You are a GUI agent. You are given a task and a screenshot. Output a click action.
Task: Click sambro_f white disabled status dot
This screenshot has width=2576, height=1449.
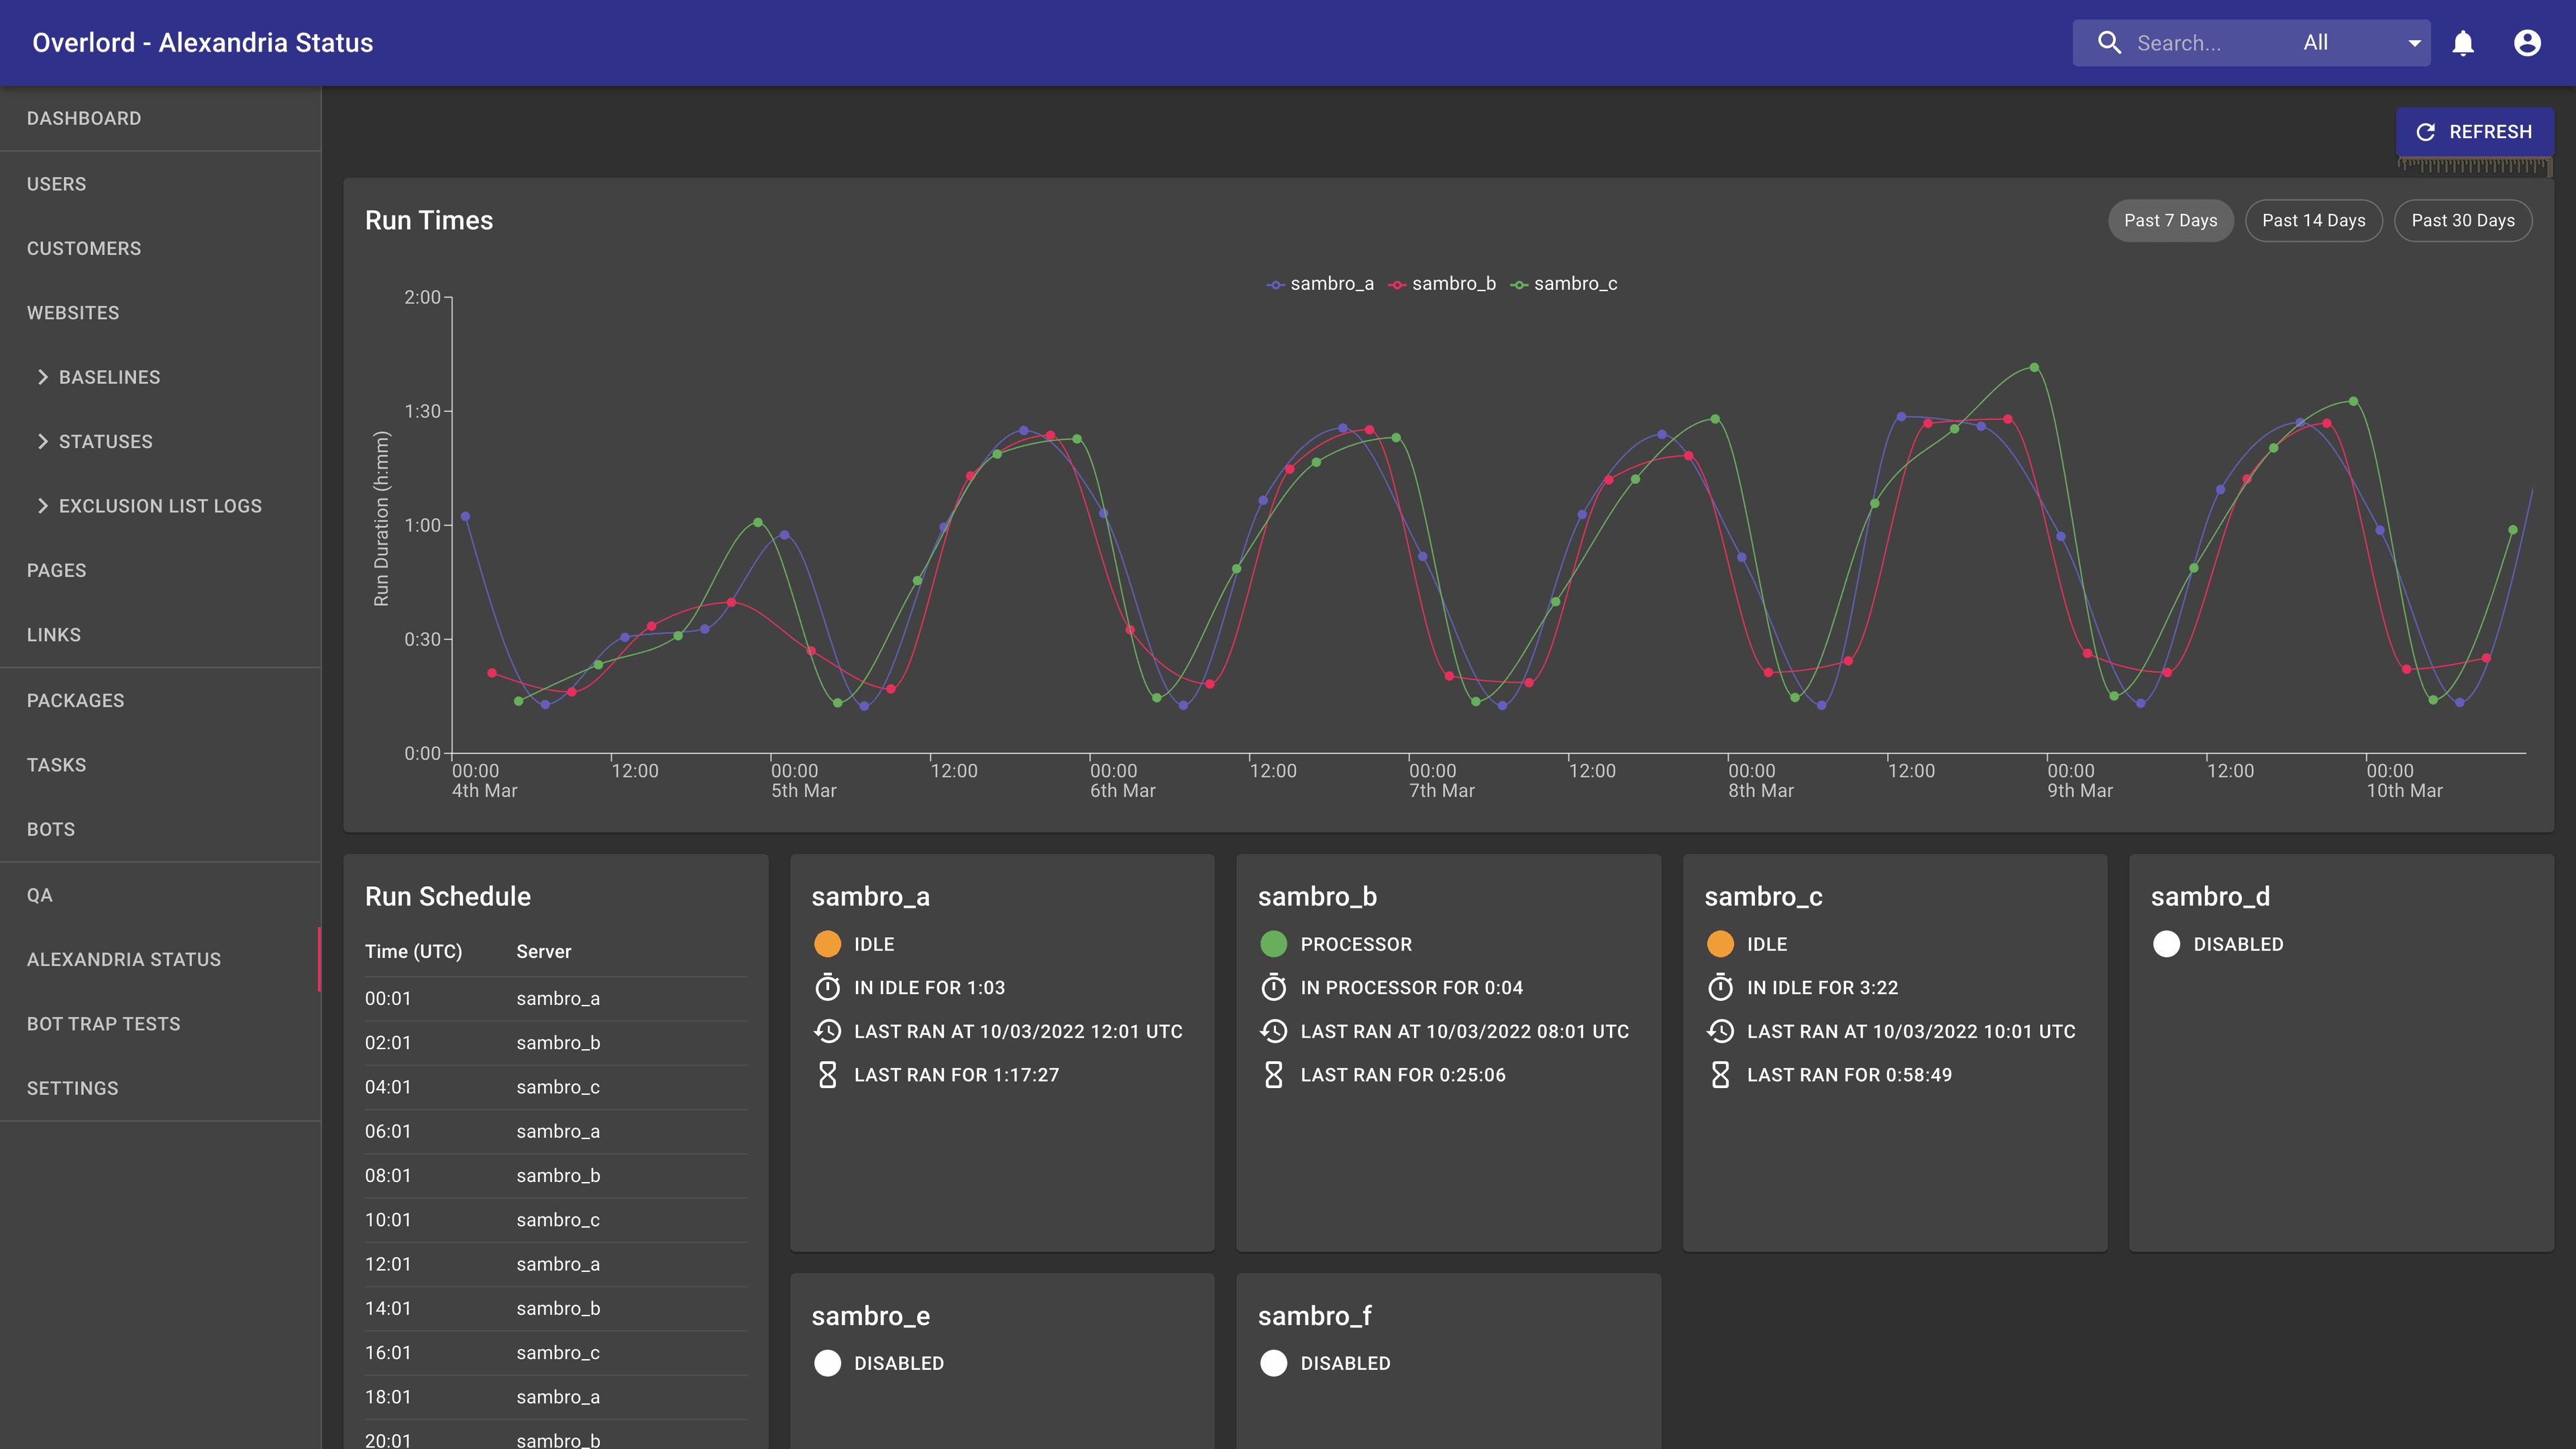[x=1273, y=1363]
